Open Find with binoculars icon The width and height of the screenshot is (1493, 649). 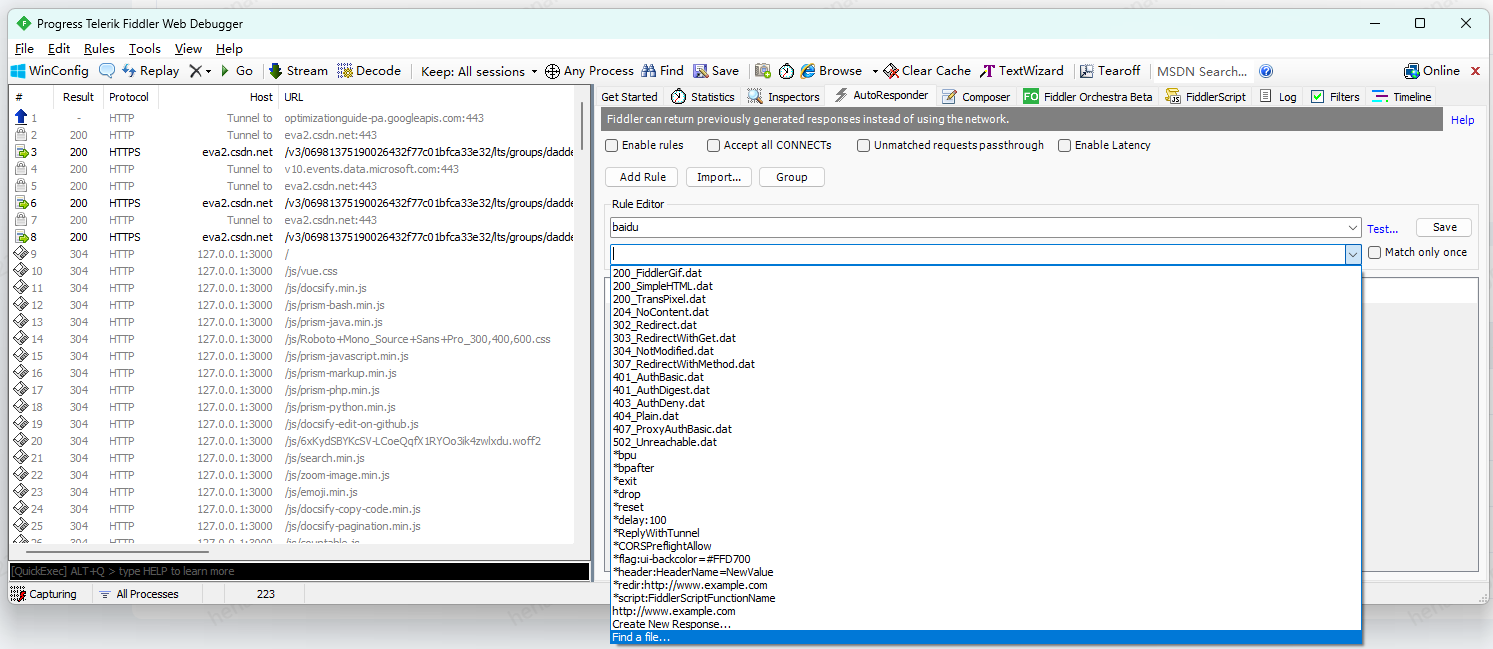(662, 71)
